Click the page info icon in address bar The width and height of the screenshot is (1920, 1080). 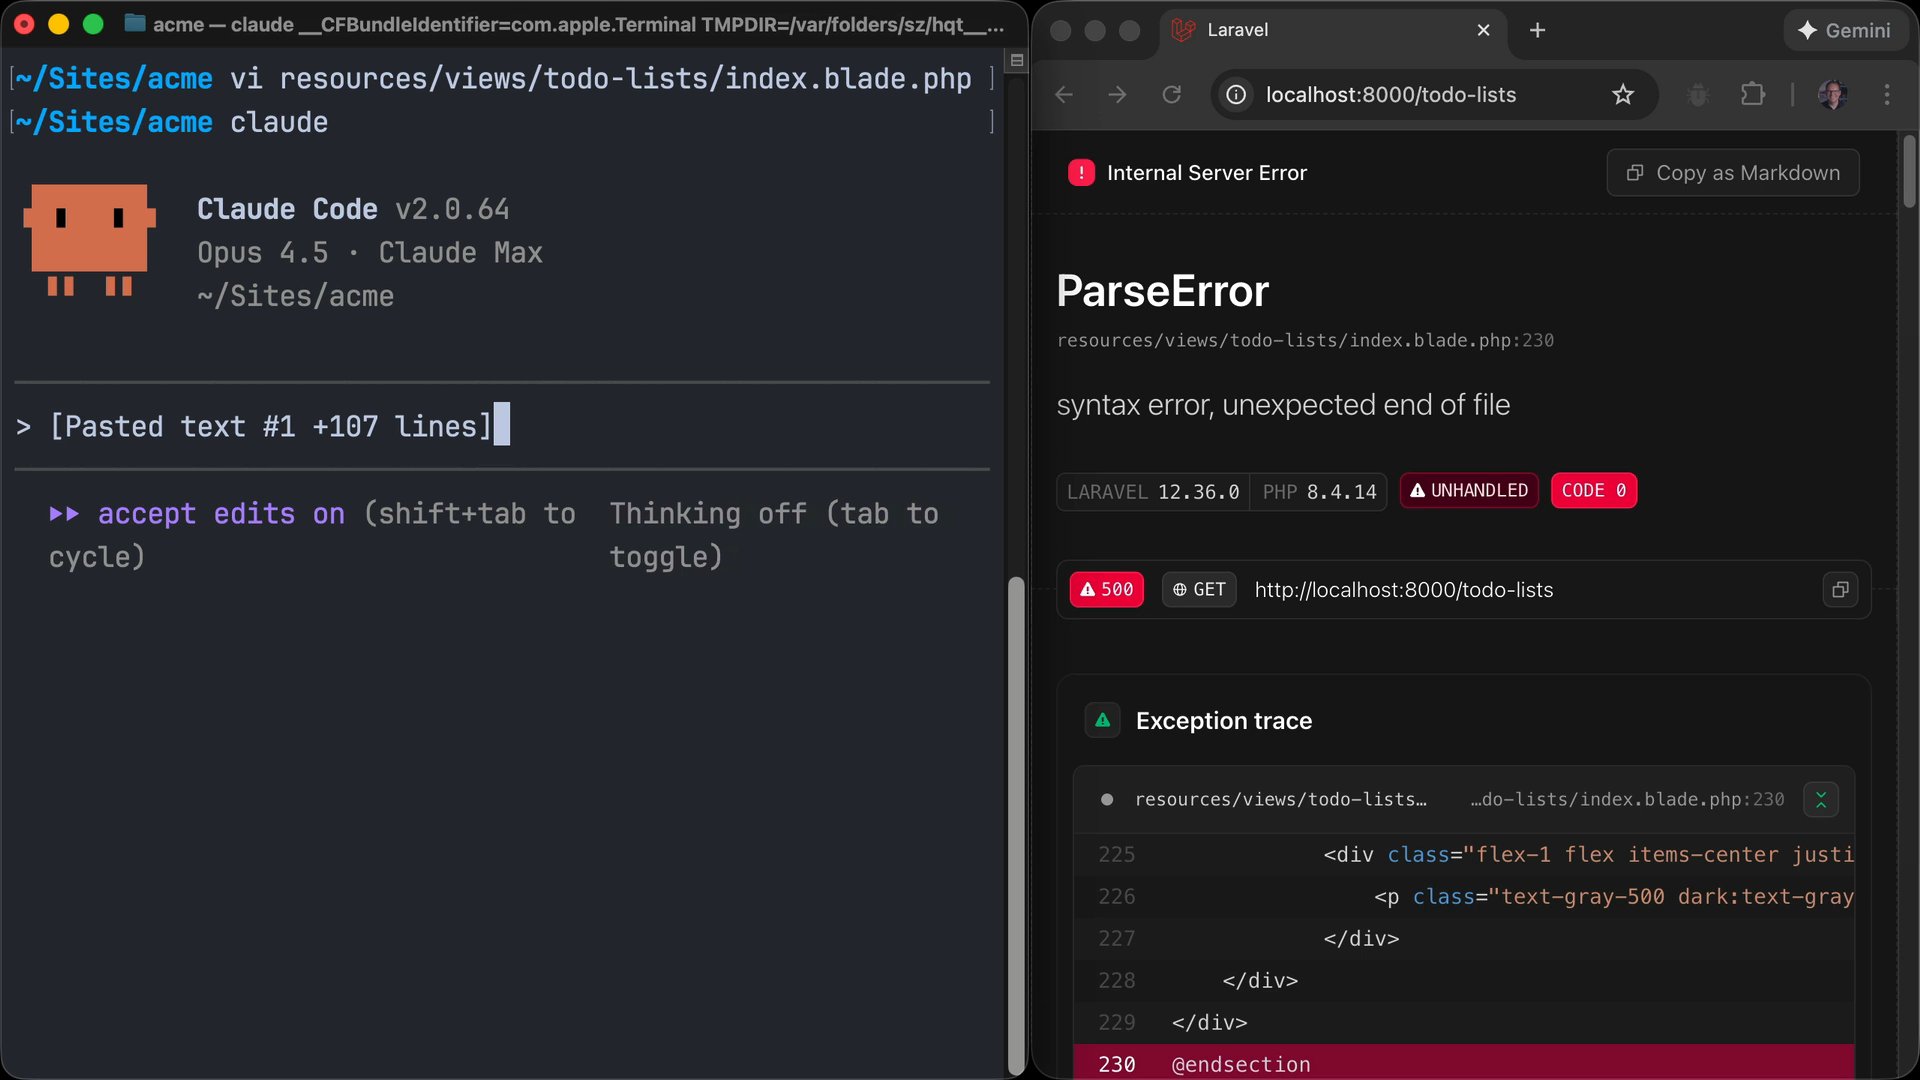pos(1236,95)
